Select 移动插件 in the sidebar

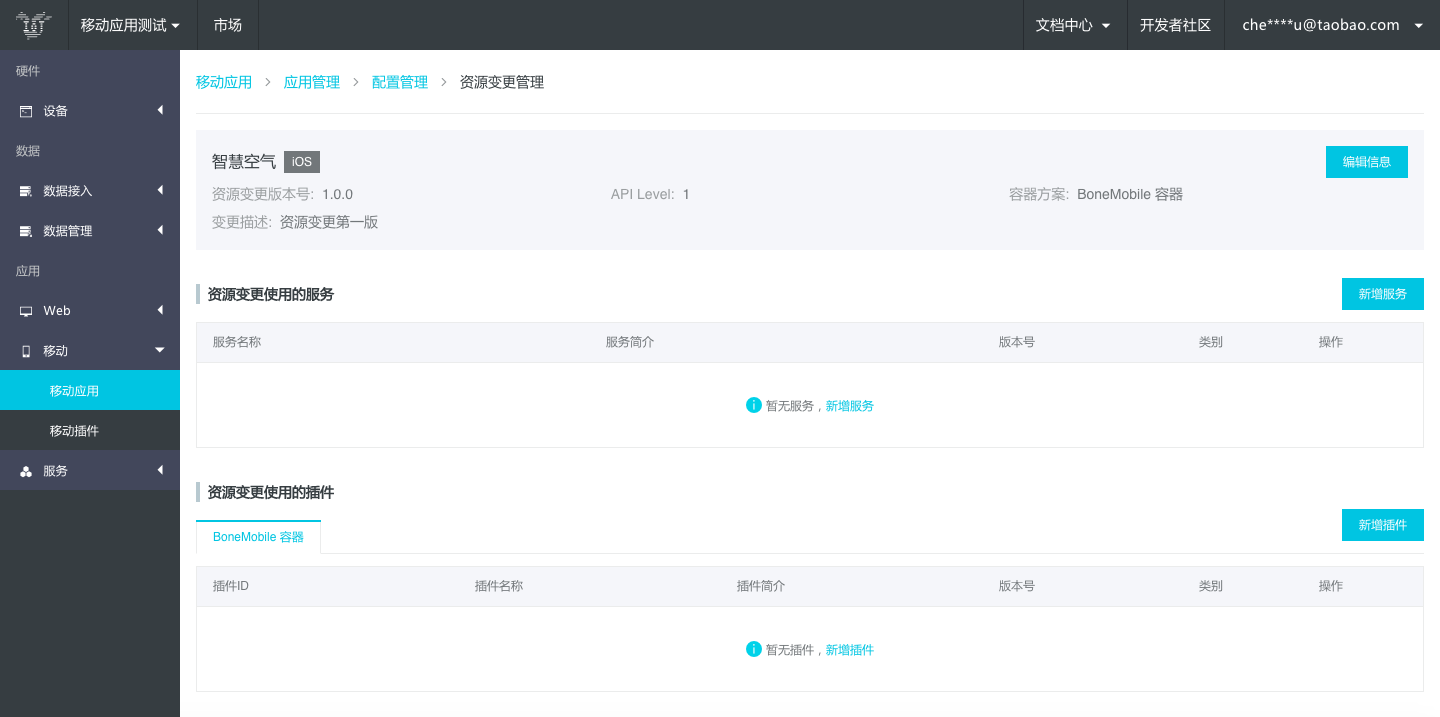74,431
